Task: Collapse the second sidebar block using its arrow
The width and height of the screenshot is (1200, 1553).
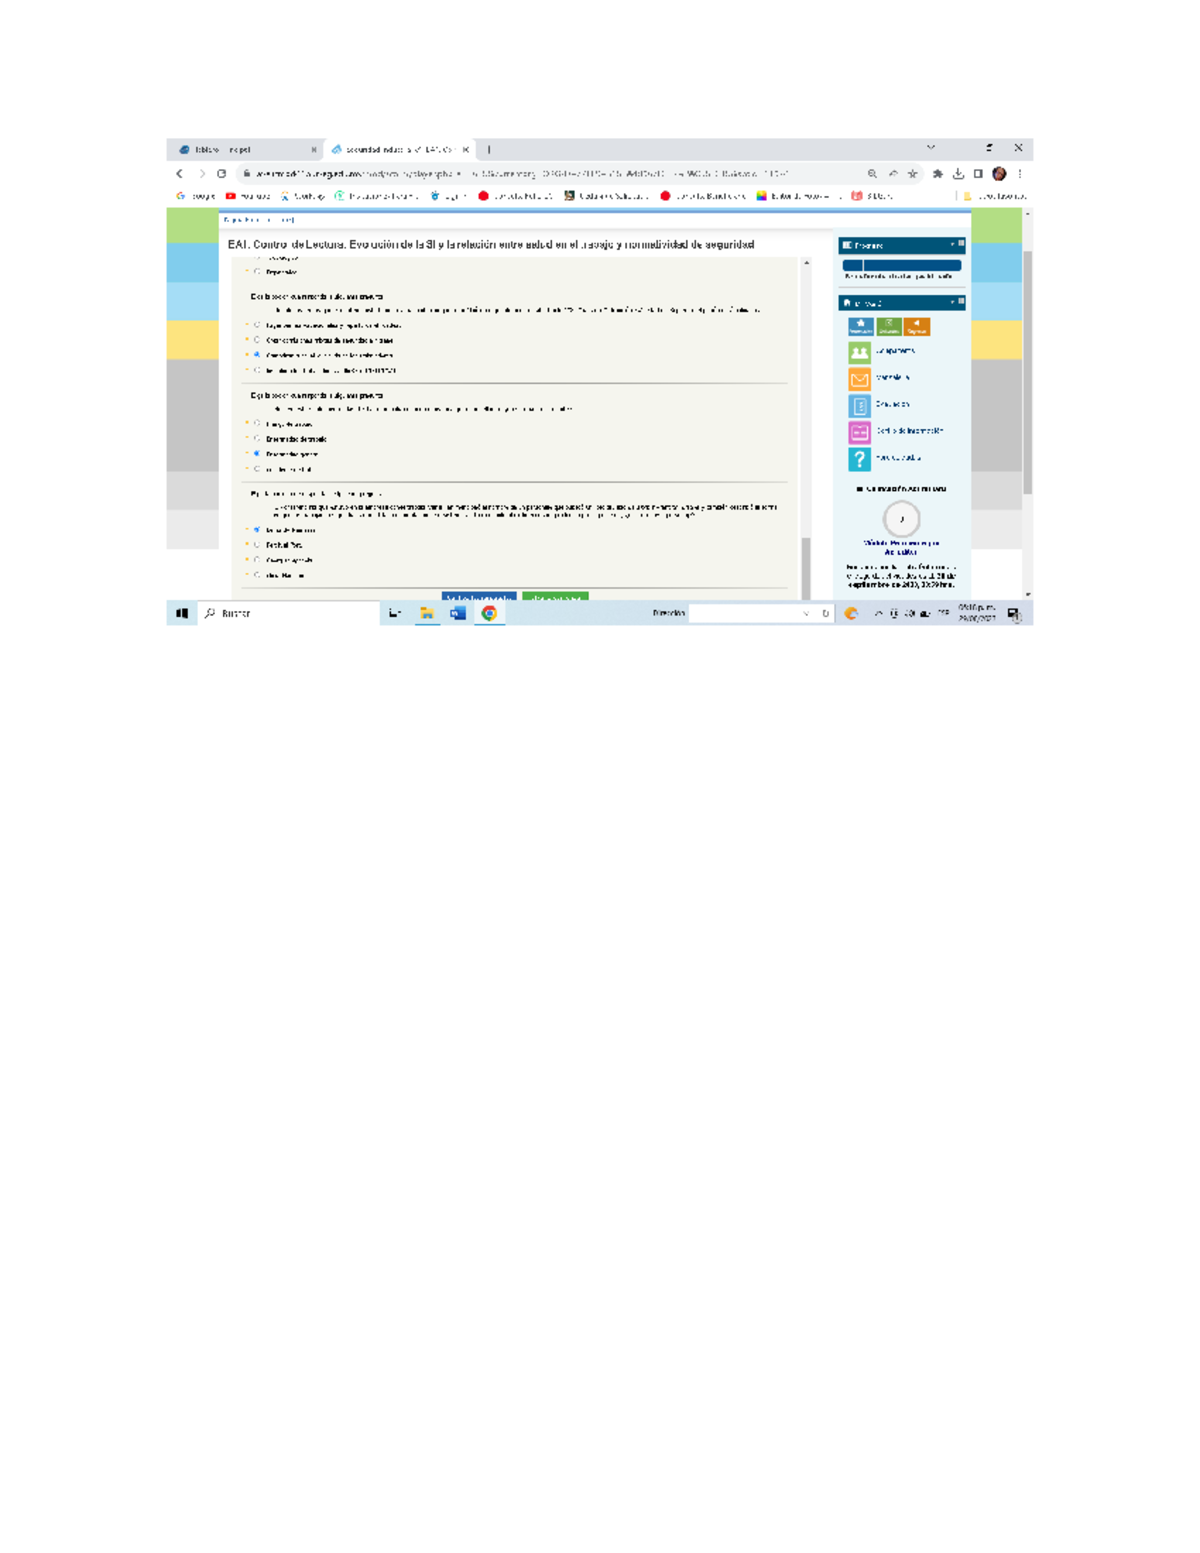Action: (x=952, y=302)
